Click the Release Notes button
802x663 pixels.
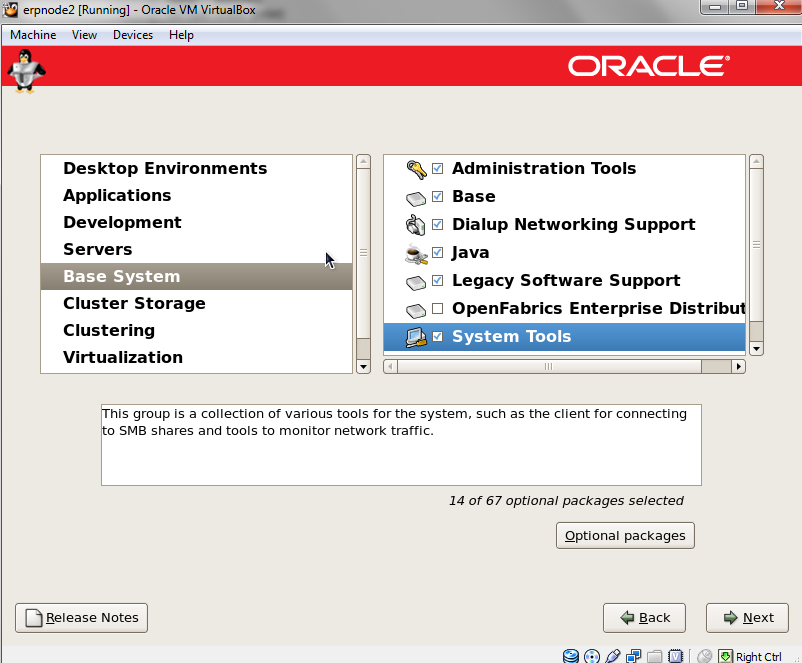tap(81, 618)
